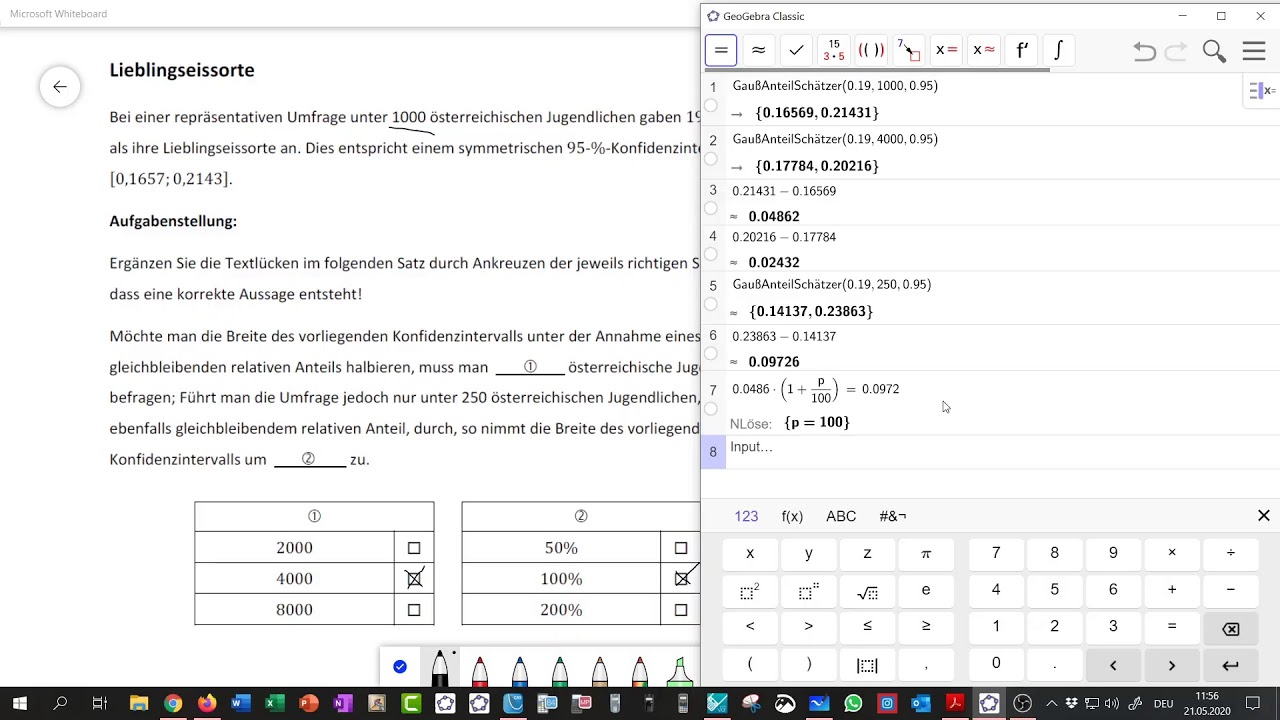Image resolution: width=1280 pixels, height=720 pixels.
Task: Switch keyboard to ABC tab
Action: tap(841, 516)
